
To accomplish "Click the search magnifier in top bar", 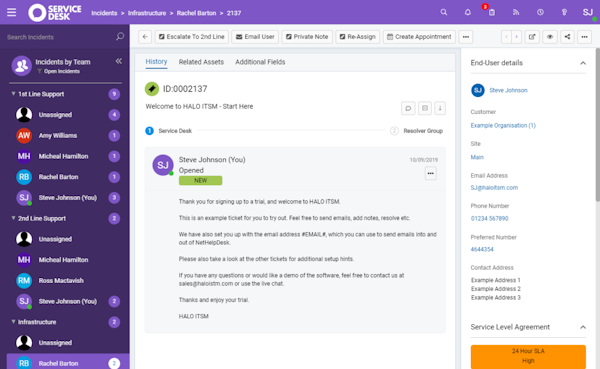I will tap(443, 12).
